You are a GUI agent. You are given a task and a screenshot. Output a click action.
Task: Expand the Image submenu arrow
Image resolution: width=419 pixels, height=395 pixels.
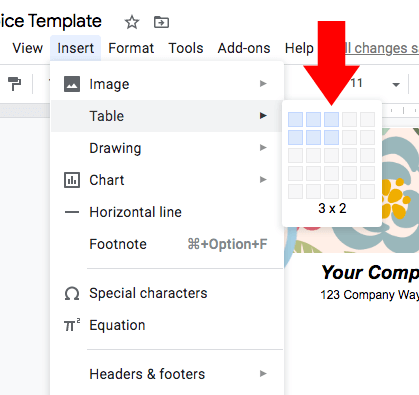pos(263,84)
